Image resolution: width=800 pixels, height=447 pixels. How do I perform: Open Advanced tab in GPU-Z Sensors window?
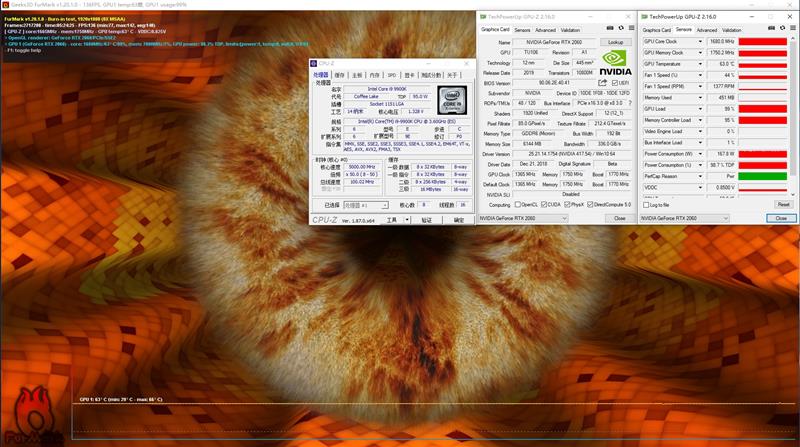point(707,30)
